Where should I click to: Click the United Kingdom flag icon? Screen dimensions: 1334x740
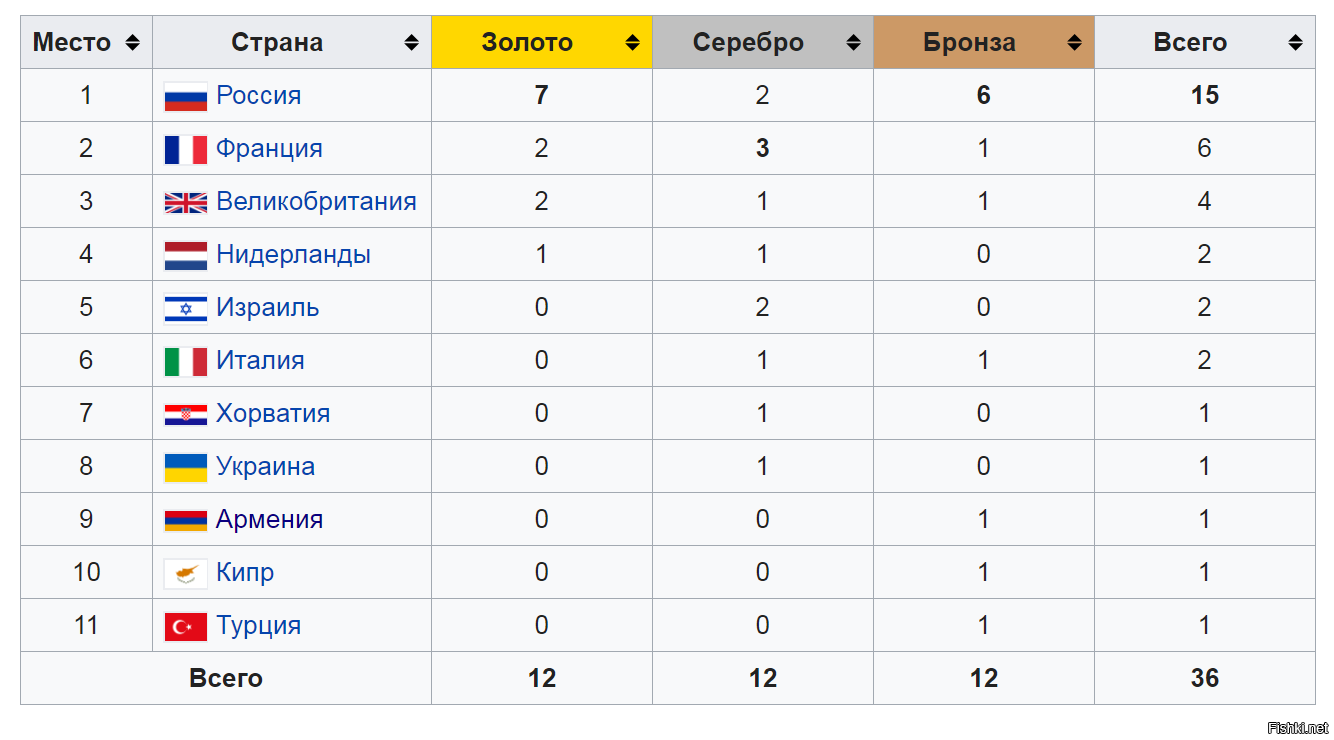pyautogui.click(x=186, y=202)
